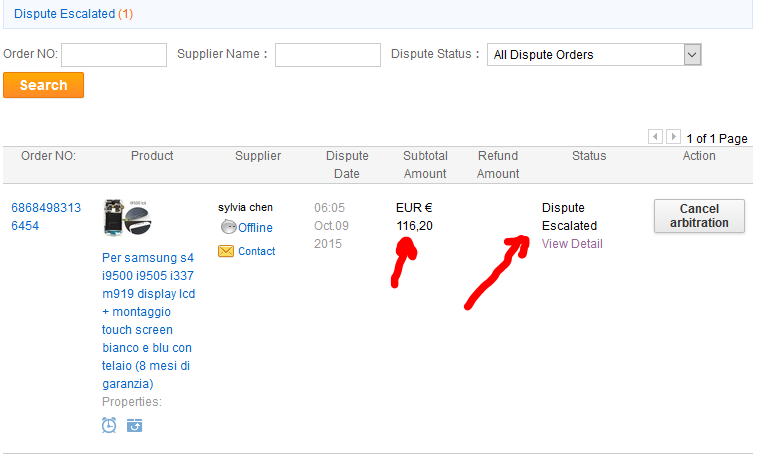773x463 pixels.
Task: Open the View Detail link
Action: 572,244
